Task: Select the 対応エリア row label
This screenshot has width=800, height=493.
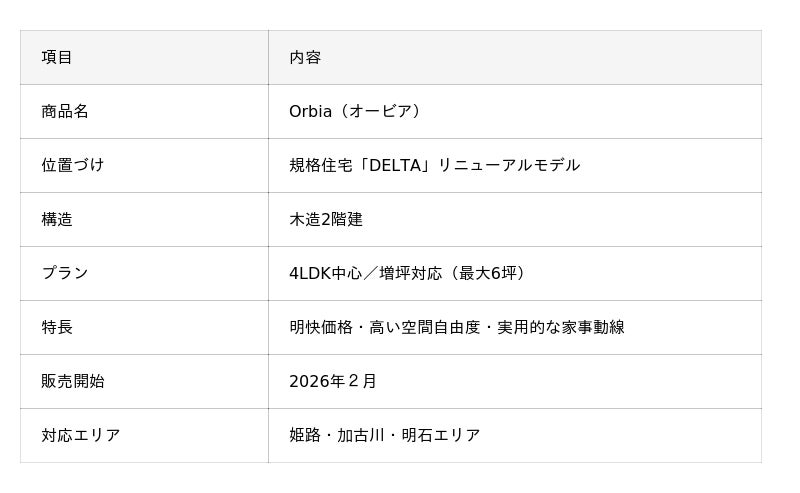Action: 80,435
